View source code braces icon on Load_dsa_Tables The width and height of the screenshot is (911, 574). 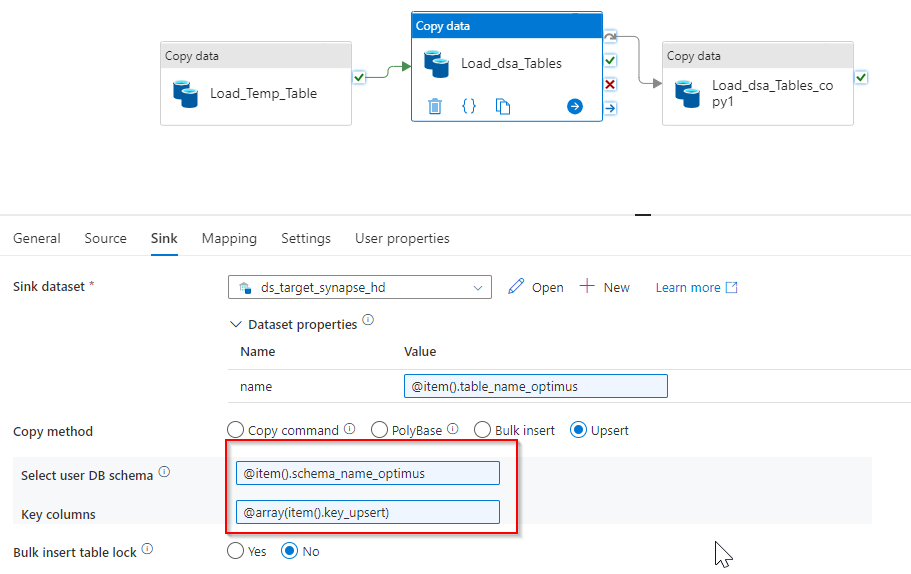click(469, 106)
